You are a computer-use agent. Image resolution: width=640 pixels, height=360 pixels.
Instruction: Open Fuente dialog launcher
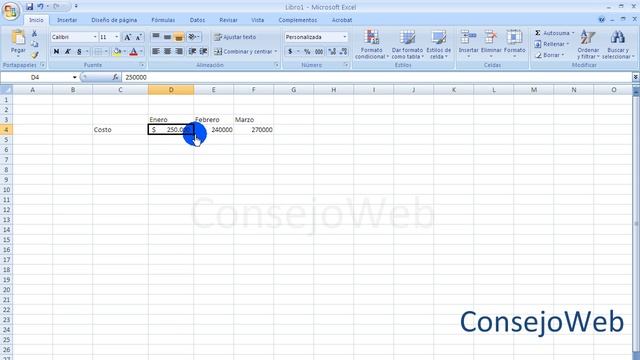tap(142, 65)
